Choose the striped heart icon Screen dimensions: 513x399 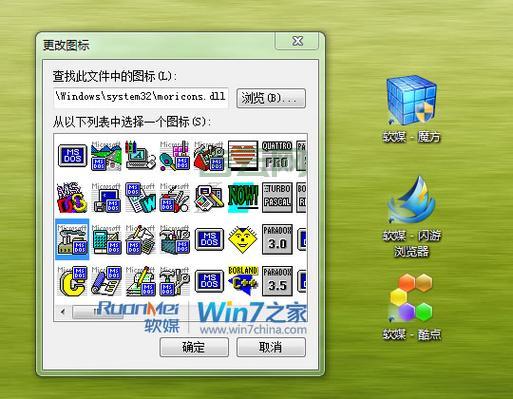pyautogui.click(x=243, y=156)
